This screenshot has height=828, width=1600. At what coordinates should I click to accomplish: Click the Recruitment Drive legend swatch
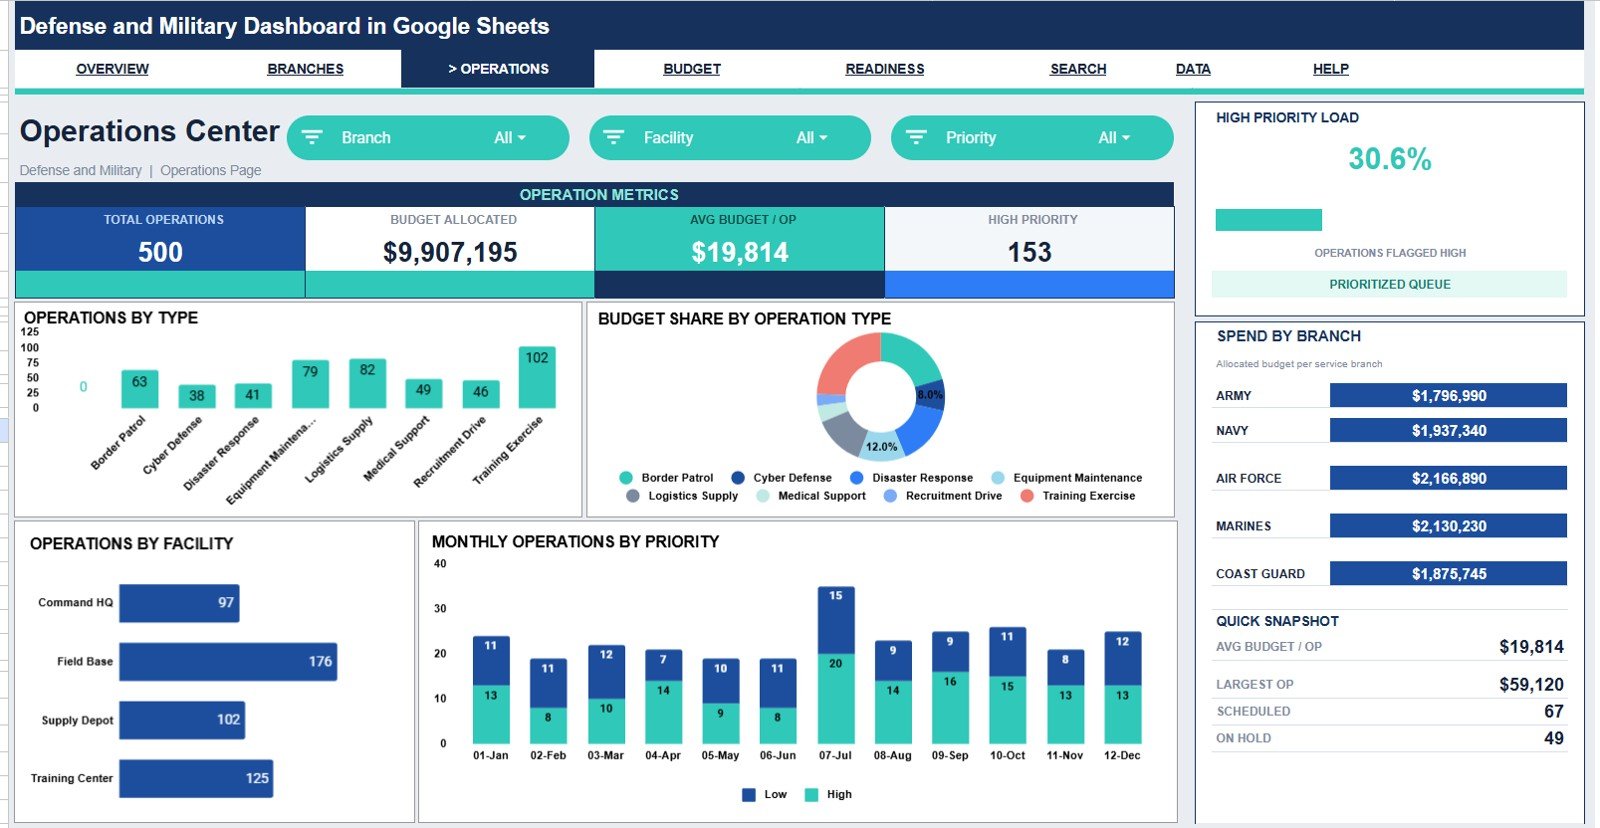[890, 496]
